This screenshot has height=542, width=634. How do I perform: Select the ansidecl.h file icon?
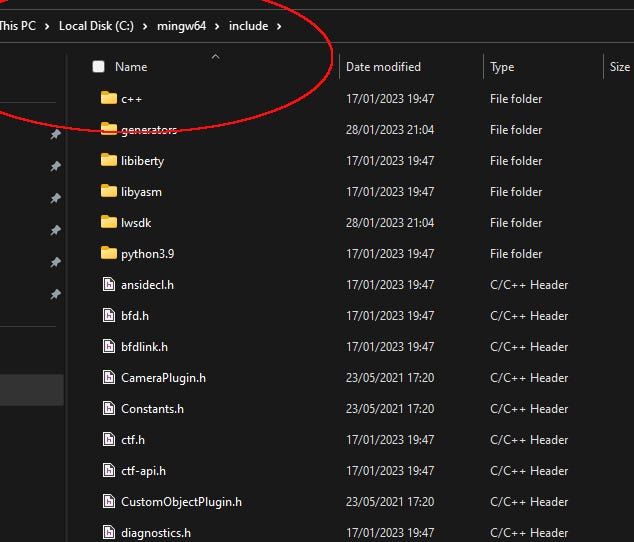[109, 284]
